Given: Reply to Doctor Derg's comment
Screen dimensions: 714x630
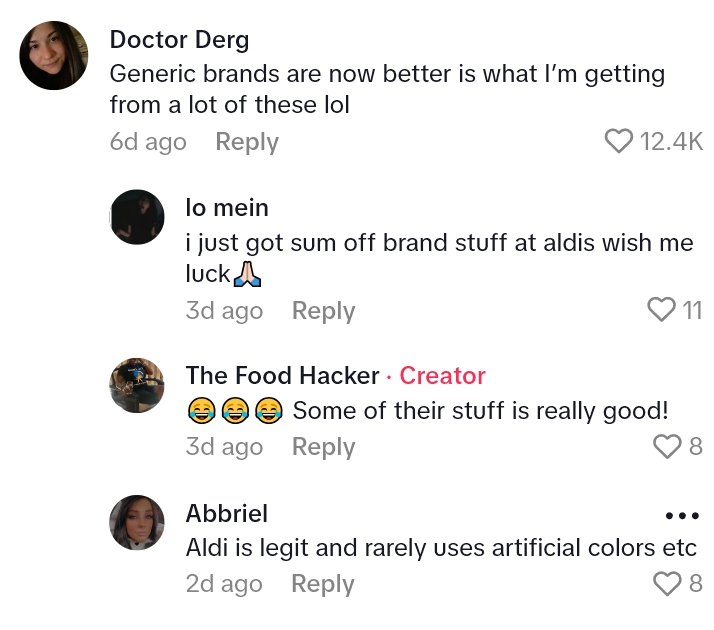Looking at the screenshot, I should click(x=247, y=142).
